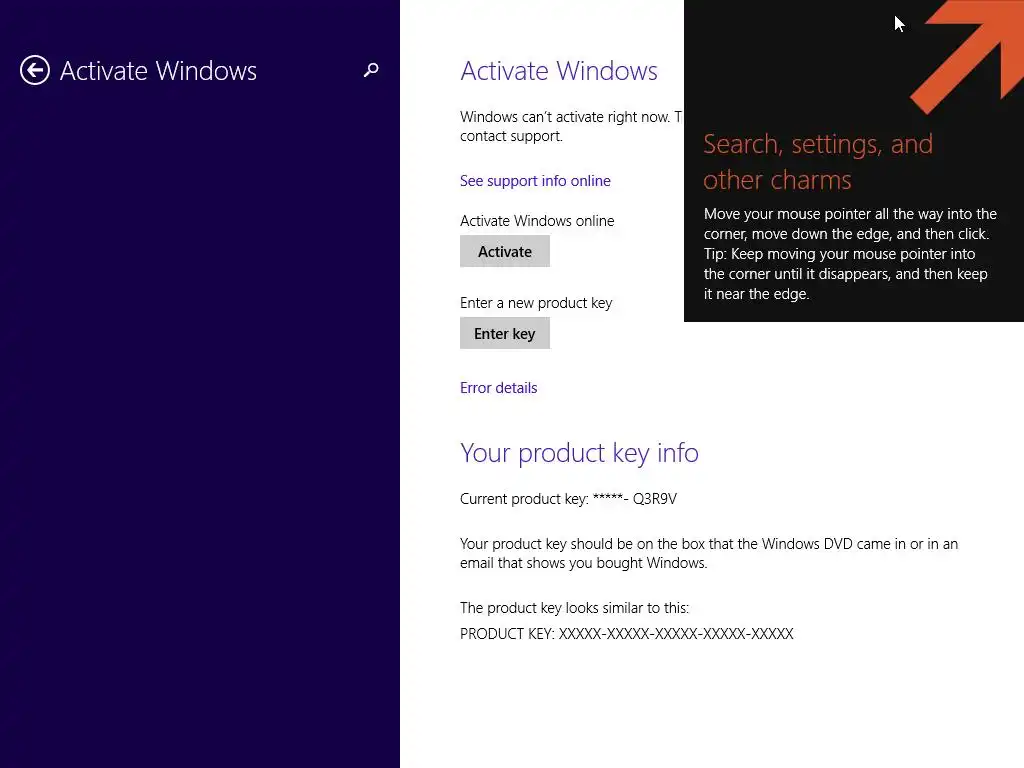The image size is (1024, 768).
Task: Click the 'Windows can't activate right now' message
Action: tap(571, 126)
